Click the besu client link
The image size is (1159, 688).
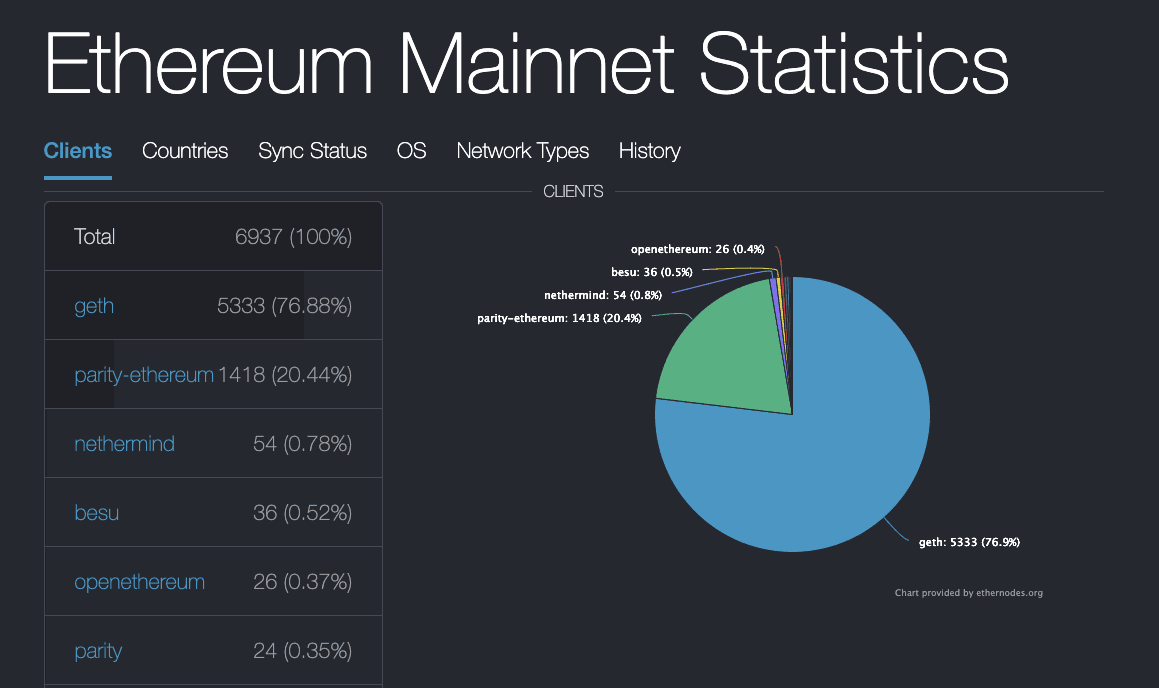pos(96,512)
